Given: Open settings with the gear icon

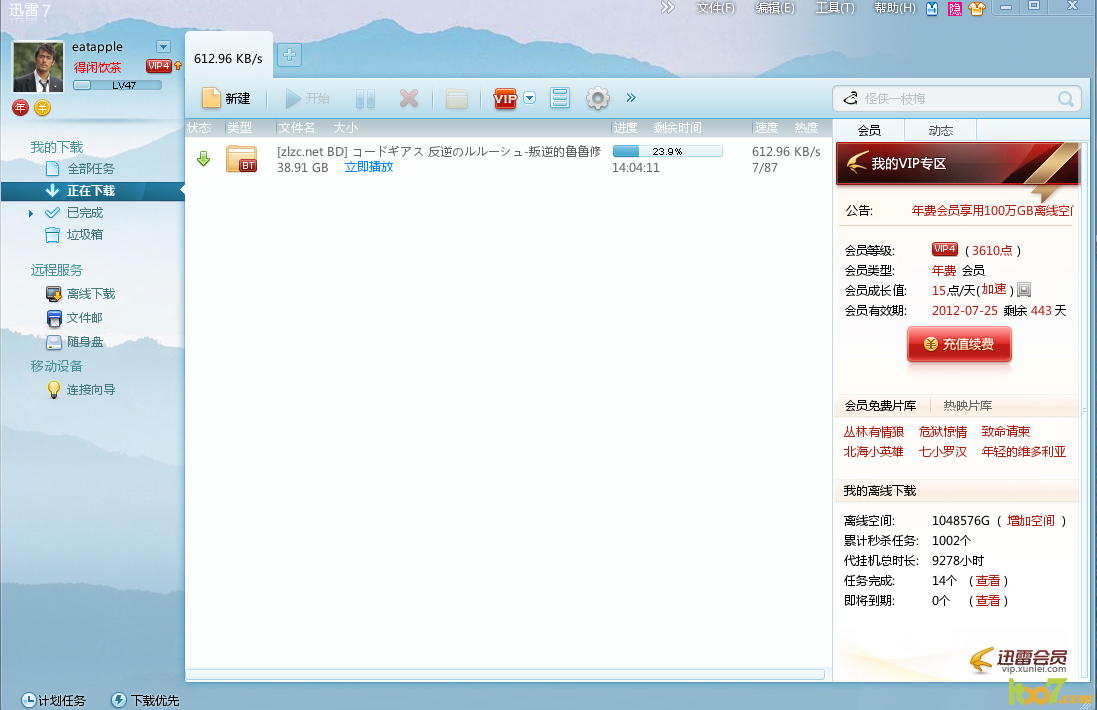Looking at the screenshot, I should (x=597, y=98).
